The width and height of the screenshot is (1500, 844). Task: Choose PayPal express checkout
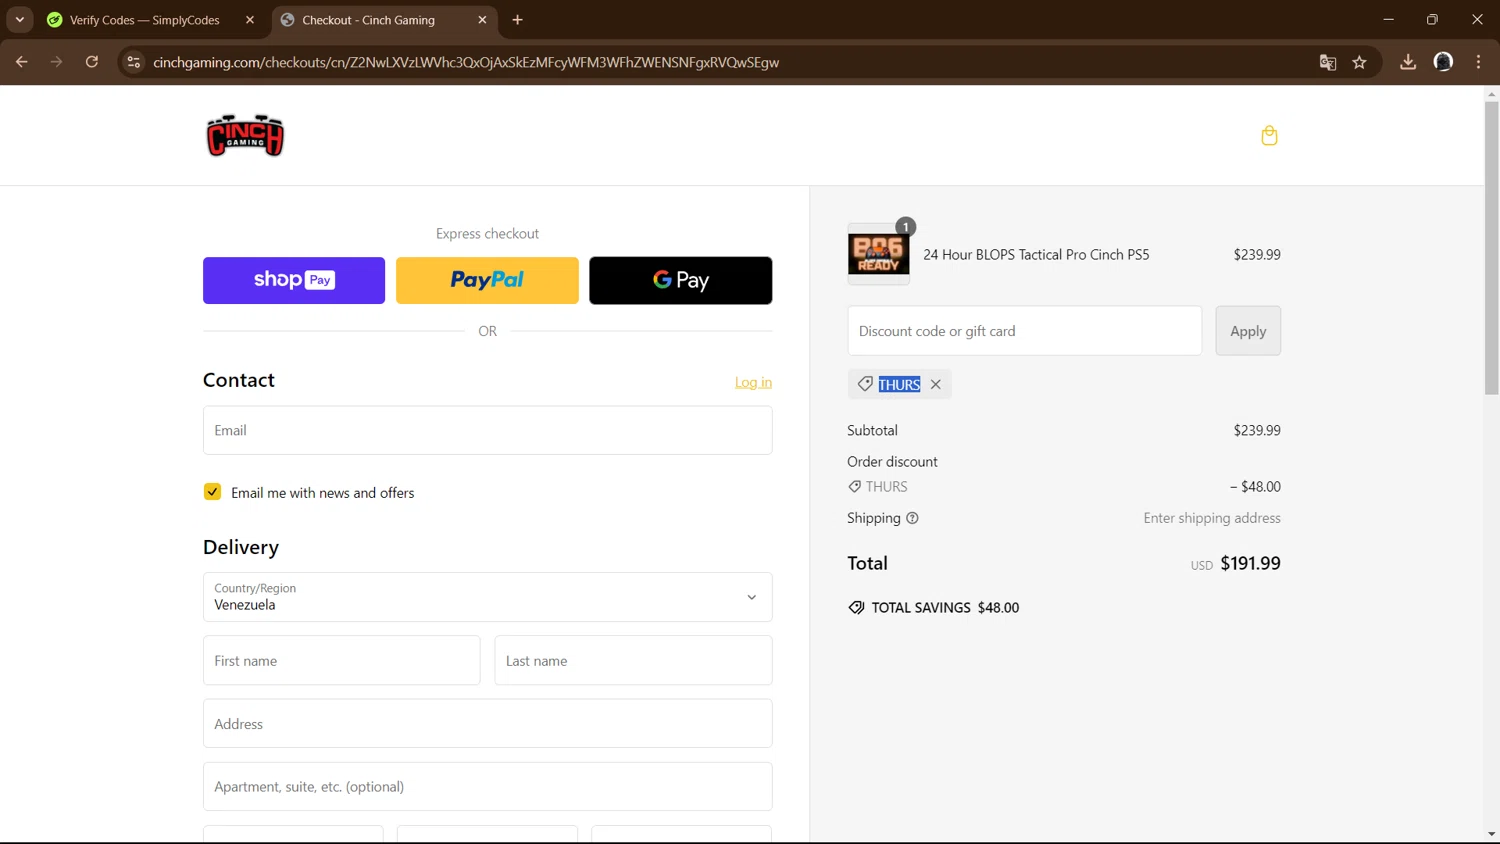point(487,280)
